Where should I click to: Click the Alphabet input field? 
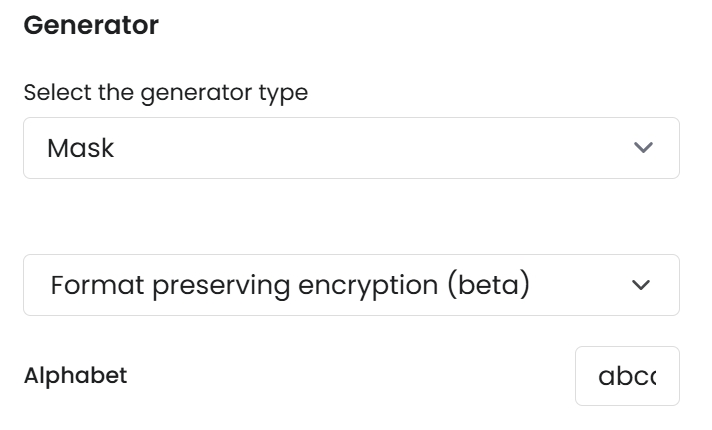(x=627, y=376)
